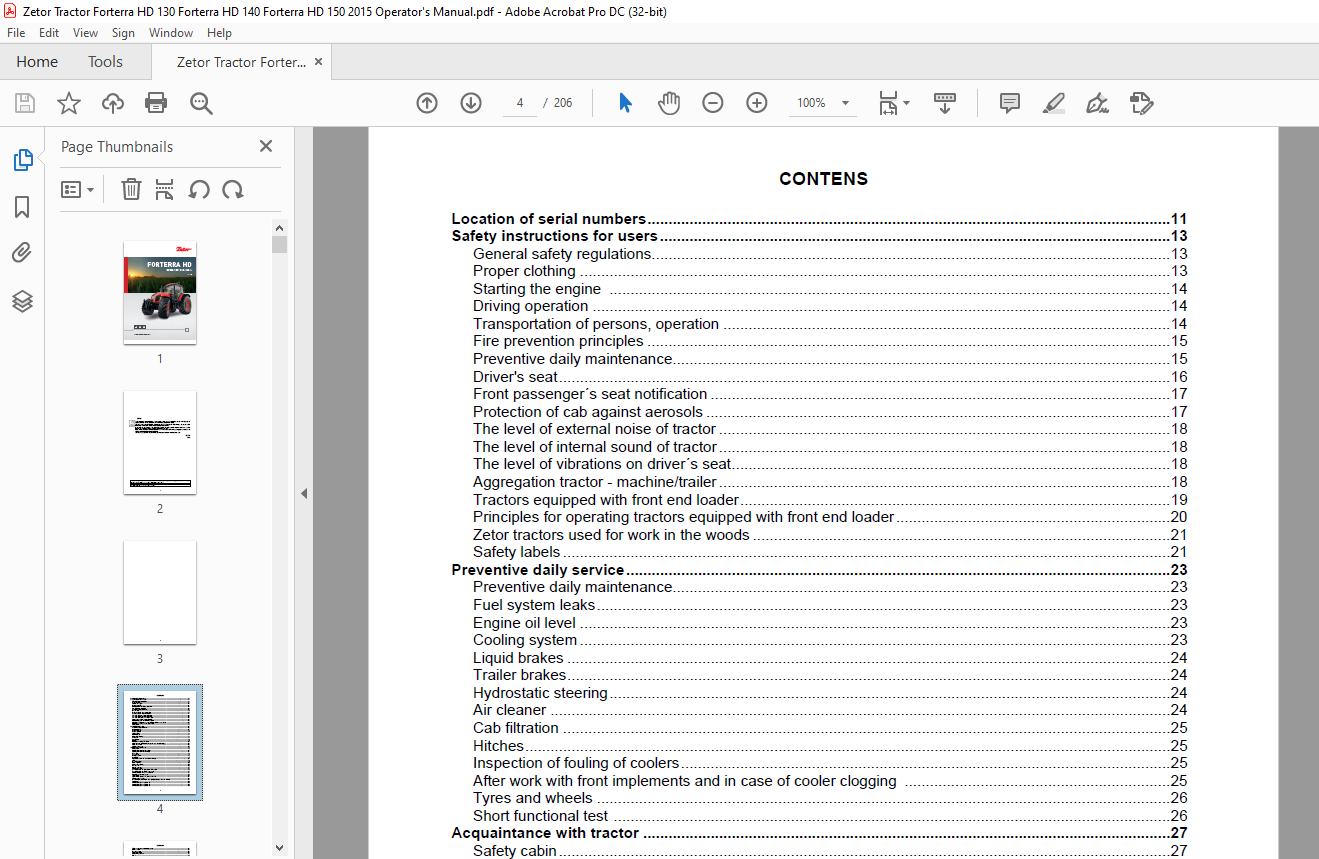Viewport: 1319px width, 859px height.
Task: Zoom in with plus button
Action: [757, 103]
